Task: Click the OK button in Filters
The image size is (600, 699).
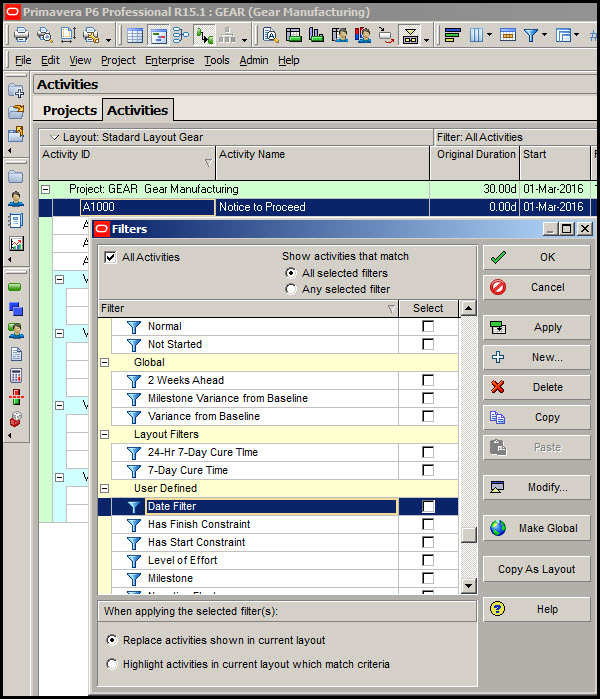Action: tap(537, 257)
